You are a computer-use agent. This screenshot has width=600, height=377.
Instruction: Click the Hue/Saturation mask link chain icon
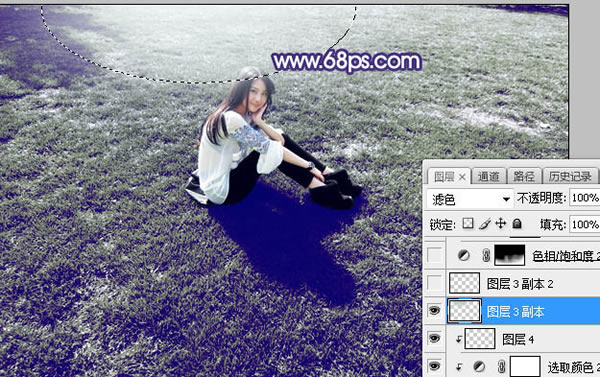(486, 255)
